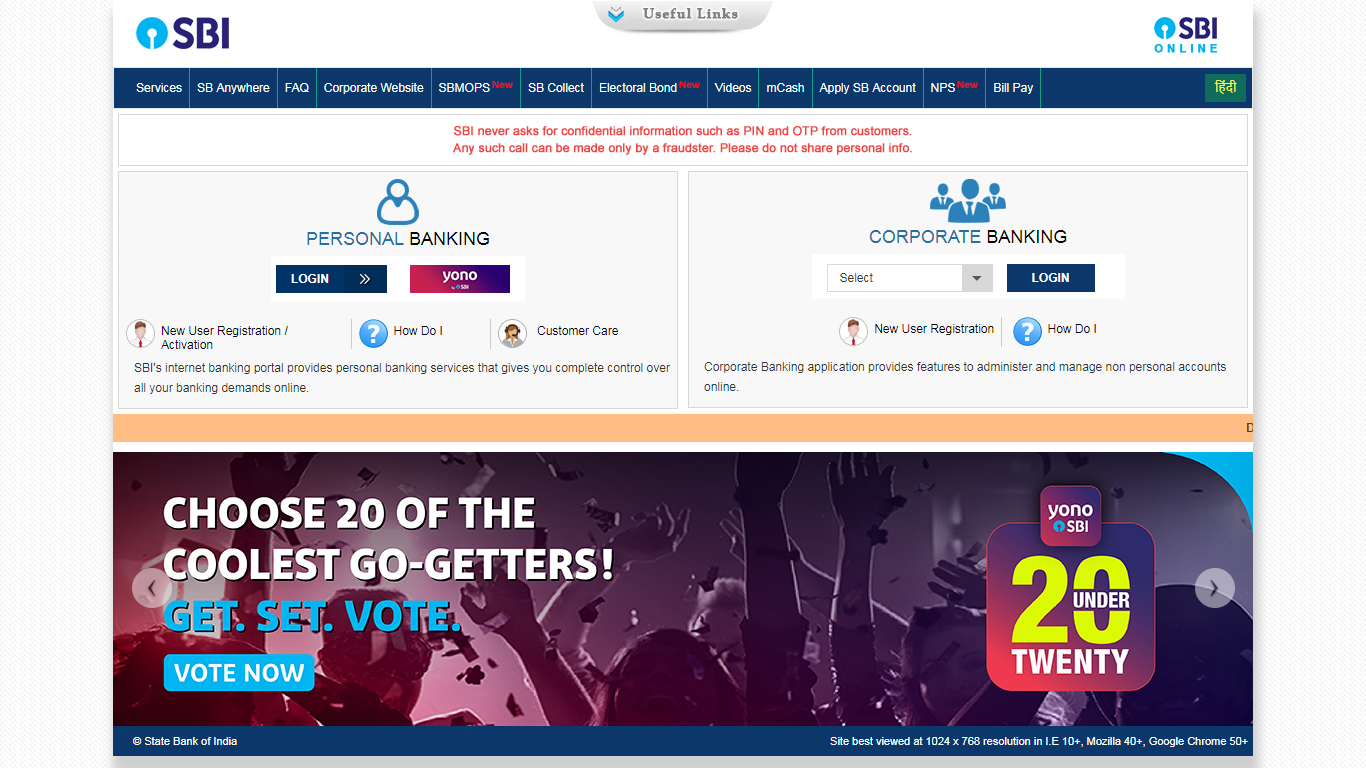Click the Personal New User Registration avatar icon
This screenshot has width=1366, height=768.
[x=140, y=333]
